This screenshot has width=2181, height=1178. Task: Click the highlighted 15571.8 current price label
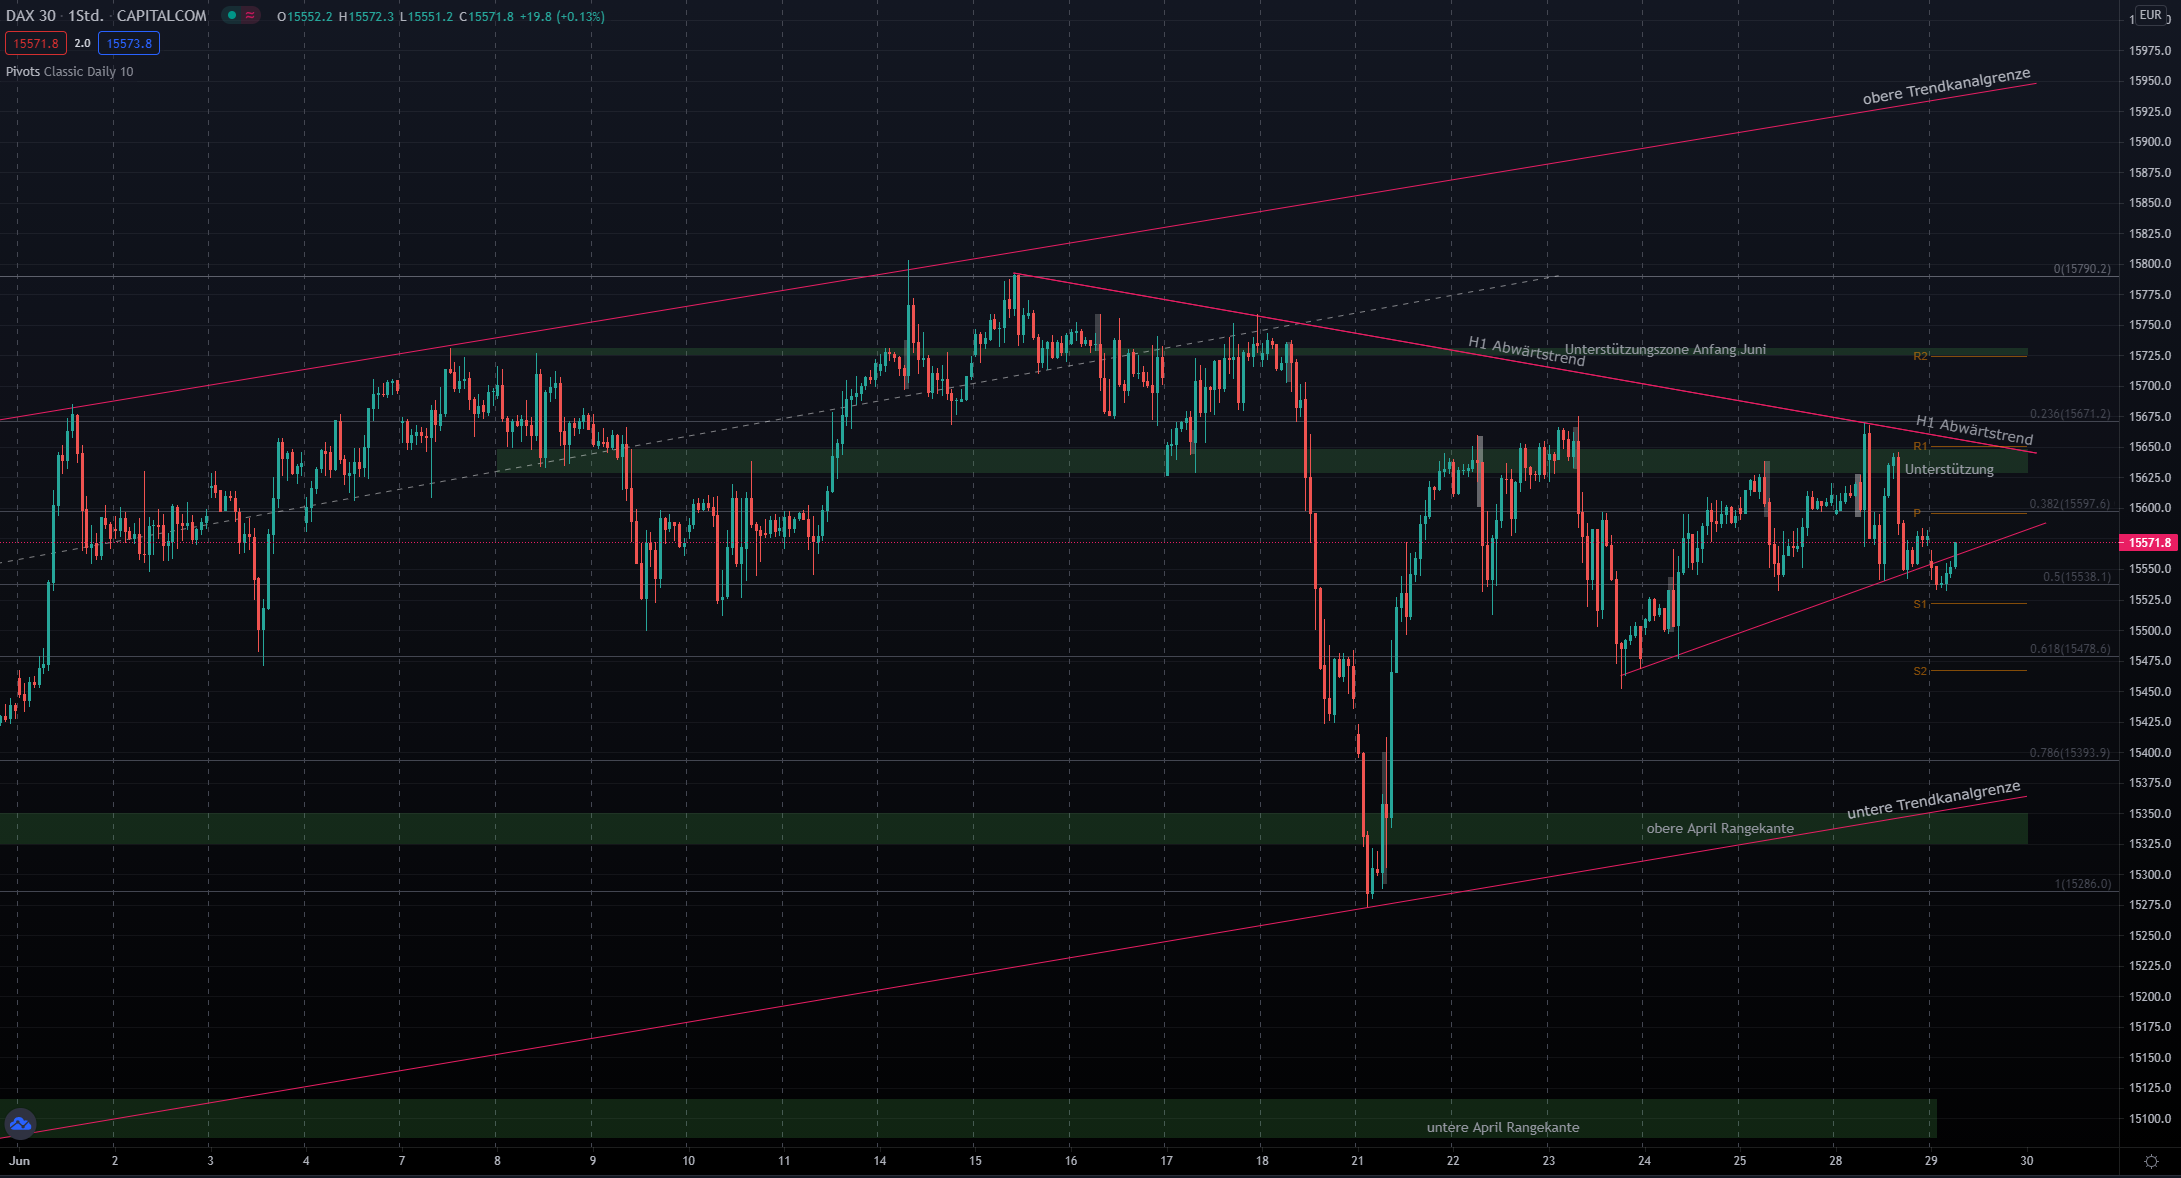2148,542
